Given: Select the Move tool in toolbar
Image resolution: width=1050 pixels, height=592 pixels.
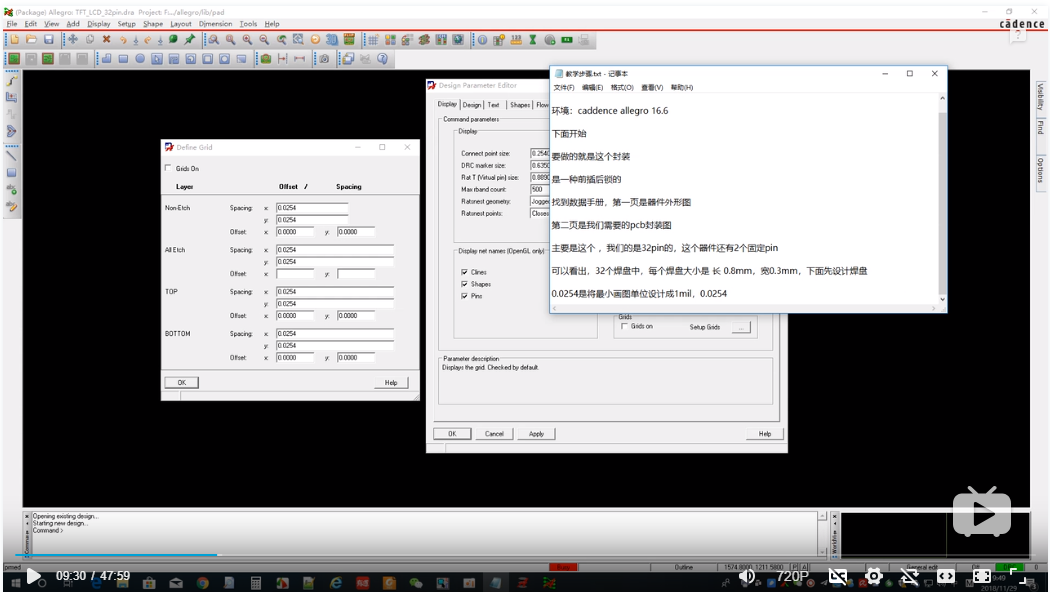Looking at the screenshot, I should (x=72, y=40).
